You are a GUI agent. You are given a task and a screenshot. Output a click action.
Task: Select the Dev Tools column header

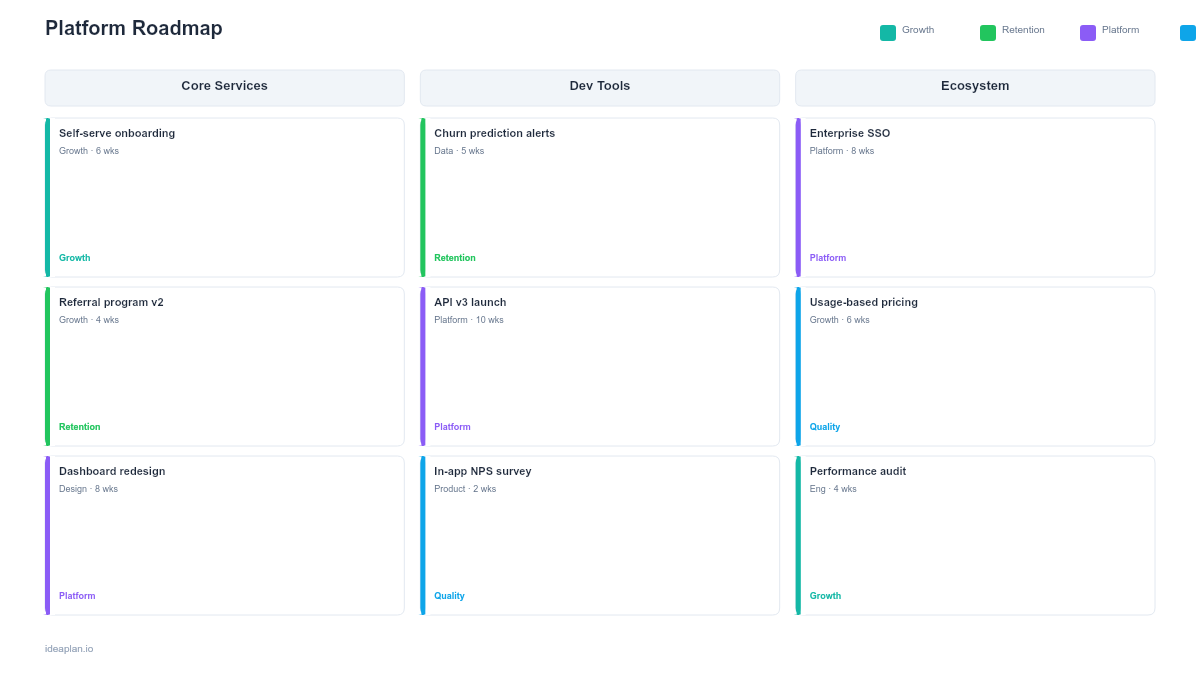[600, 87]
